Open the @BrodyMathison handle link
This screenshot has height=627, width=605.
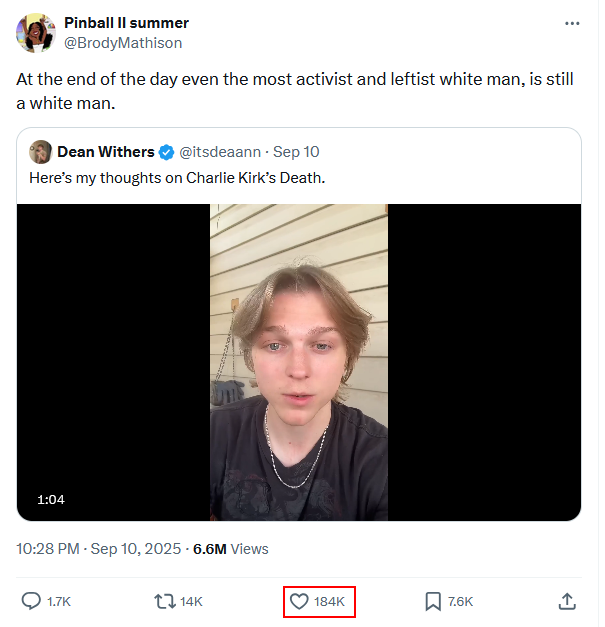pos(123,43)
